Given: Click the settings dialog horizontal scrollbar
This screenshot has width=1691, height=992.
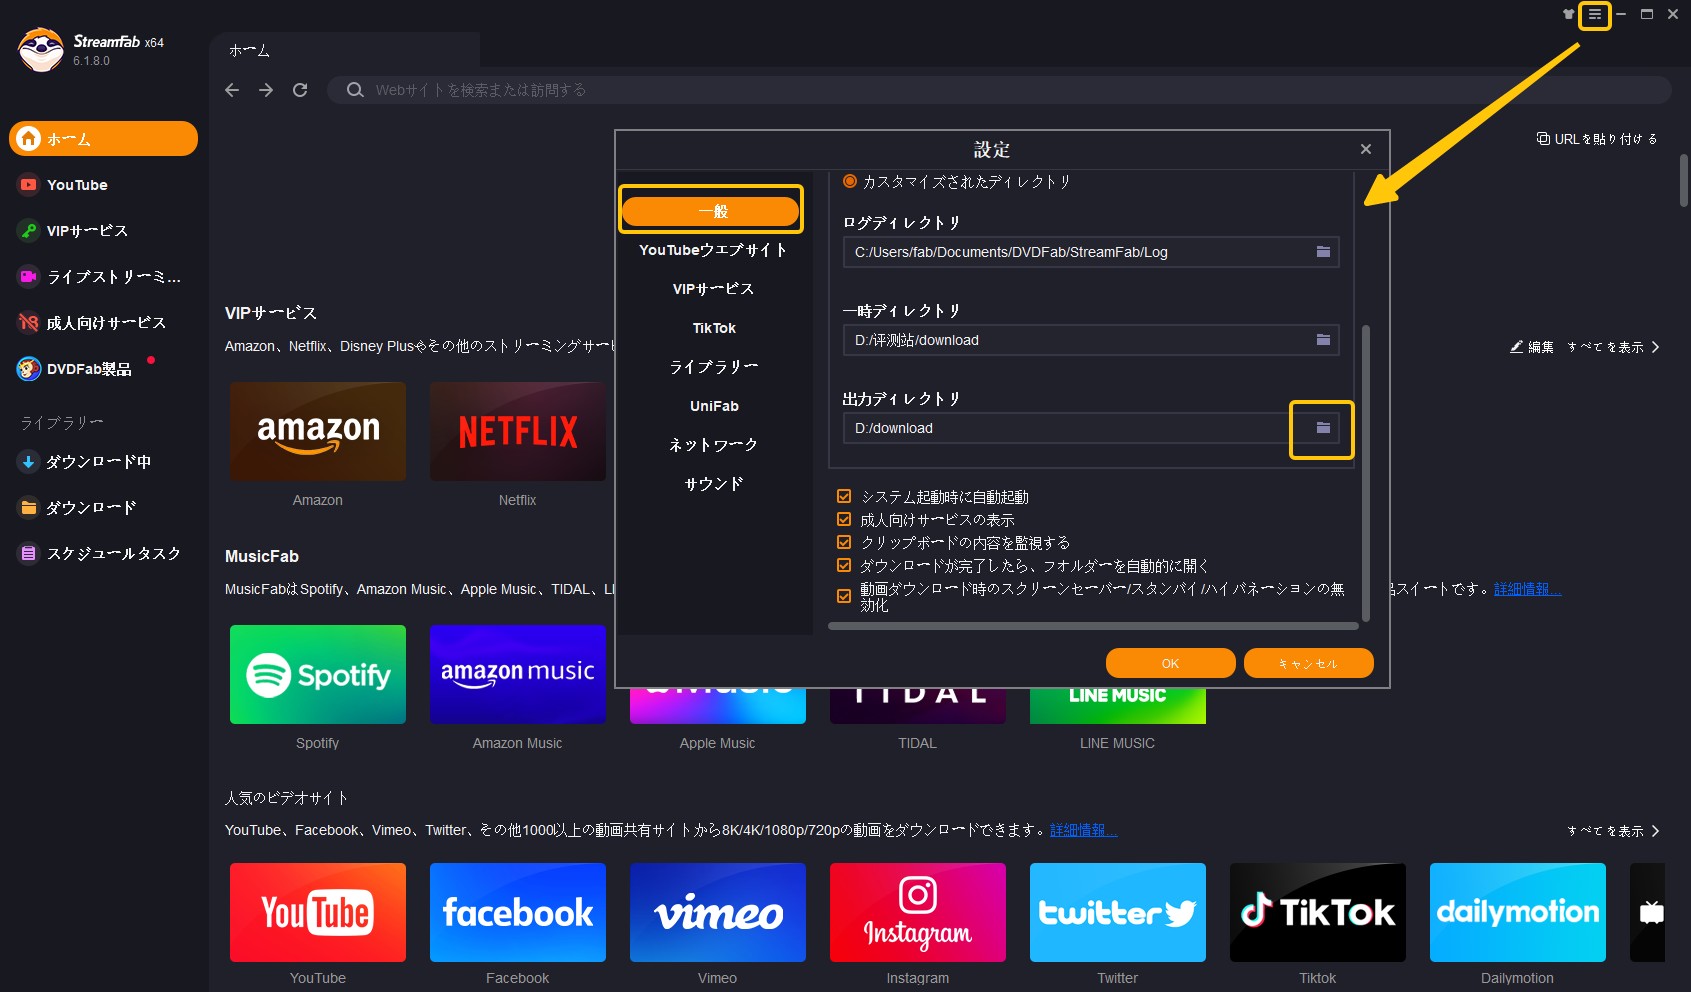Looking at the screenshot, I should coord(1093,626).
